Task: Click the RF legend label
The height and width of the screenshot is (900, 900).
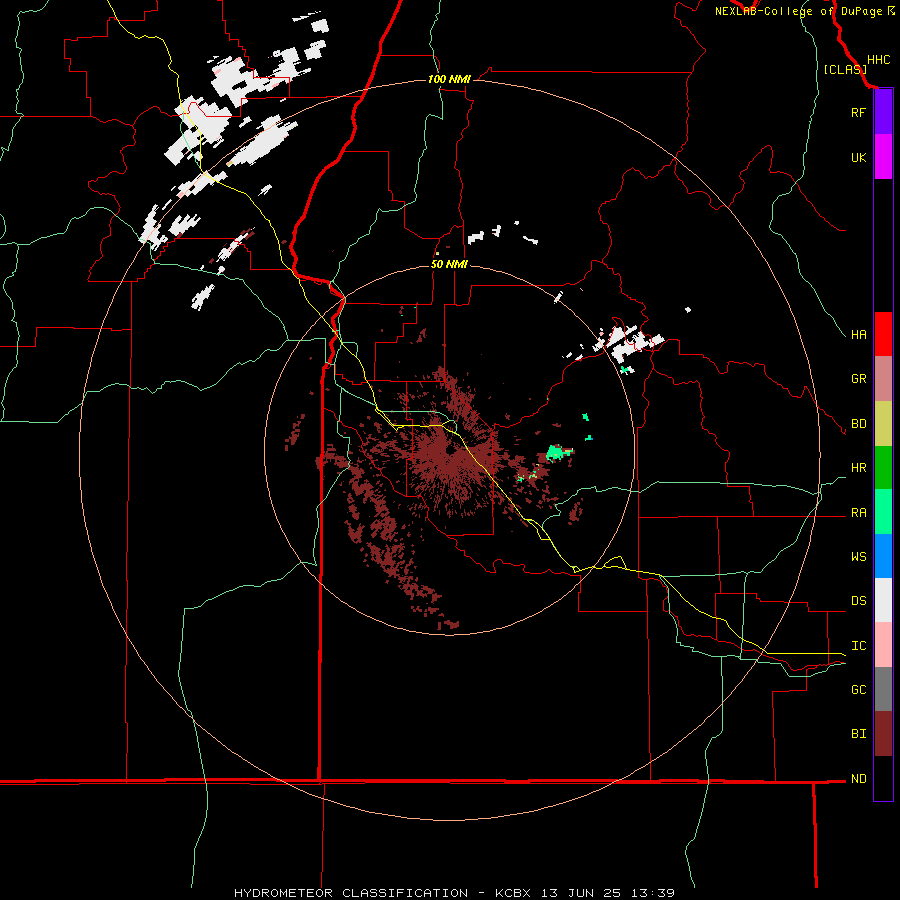Action: click(x=858, y=112)
